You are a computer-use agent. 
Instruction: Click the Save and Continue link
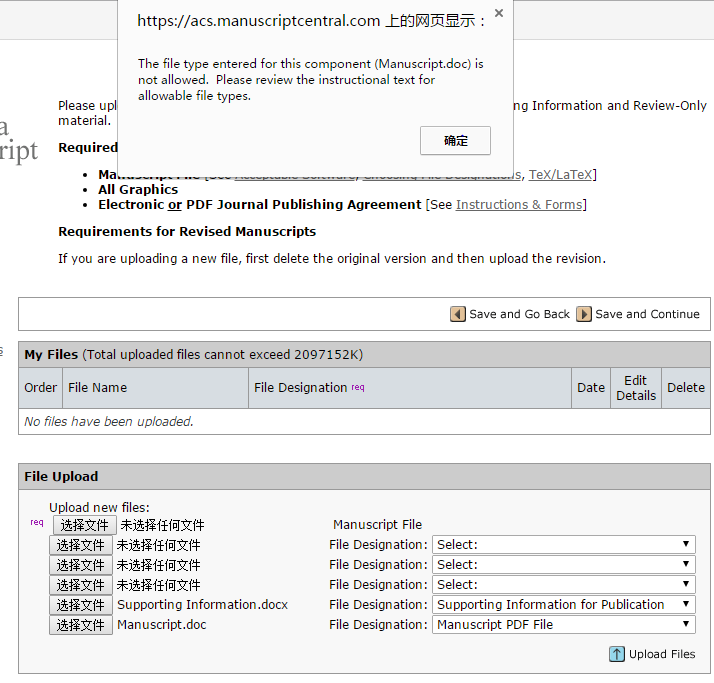click(647, 314)
